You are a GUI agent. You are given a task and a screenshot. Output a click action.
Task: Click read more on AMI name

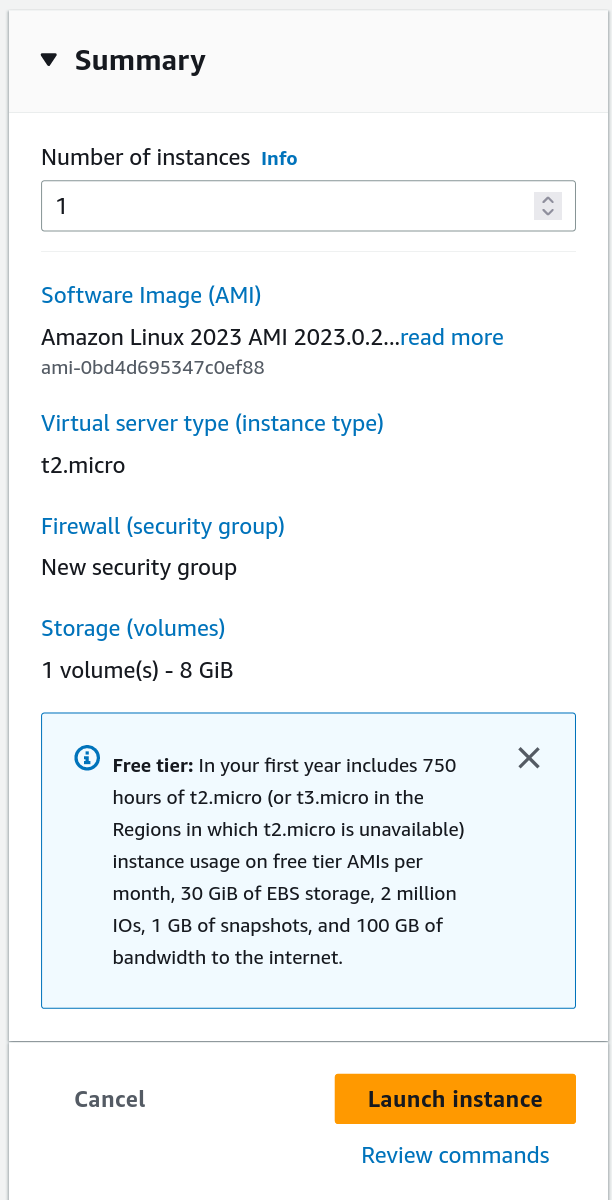[x=451, y=337]
